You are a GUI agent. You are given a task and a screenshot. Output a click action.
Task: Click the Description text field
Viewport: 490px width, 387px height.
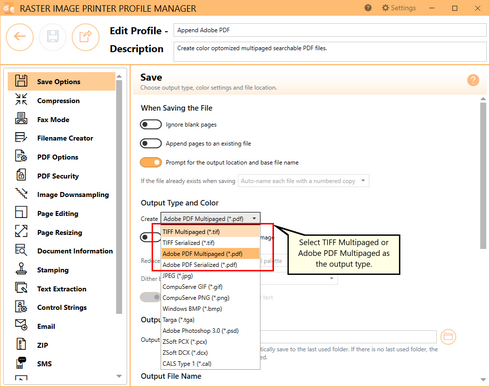pos(330,51)
